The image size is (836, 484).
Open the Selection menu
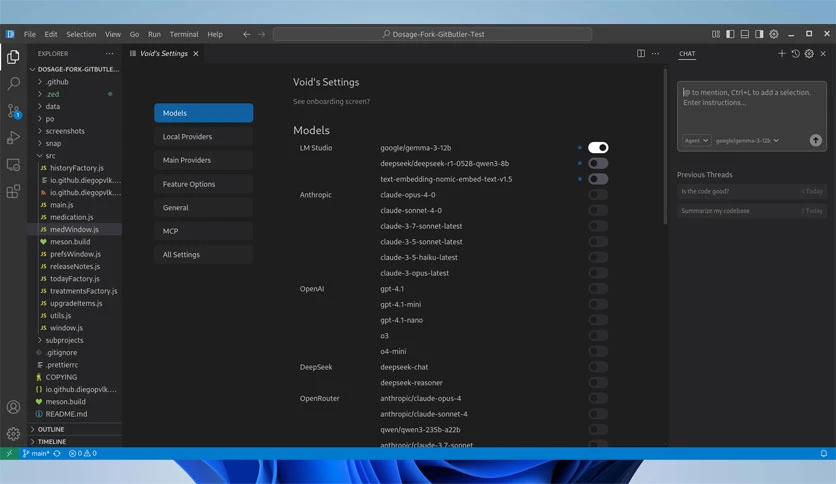pos(81,34)
